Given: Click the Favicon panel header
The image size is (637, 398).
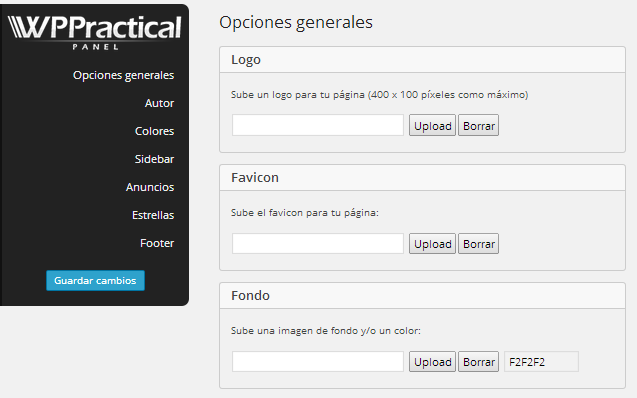Looking at the screenshot, I should (x=422, y=177).
